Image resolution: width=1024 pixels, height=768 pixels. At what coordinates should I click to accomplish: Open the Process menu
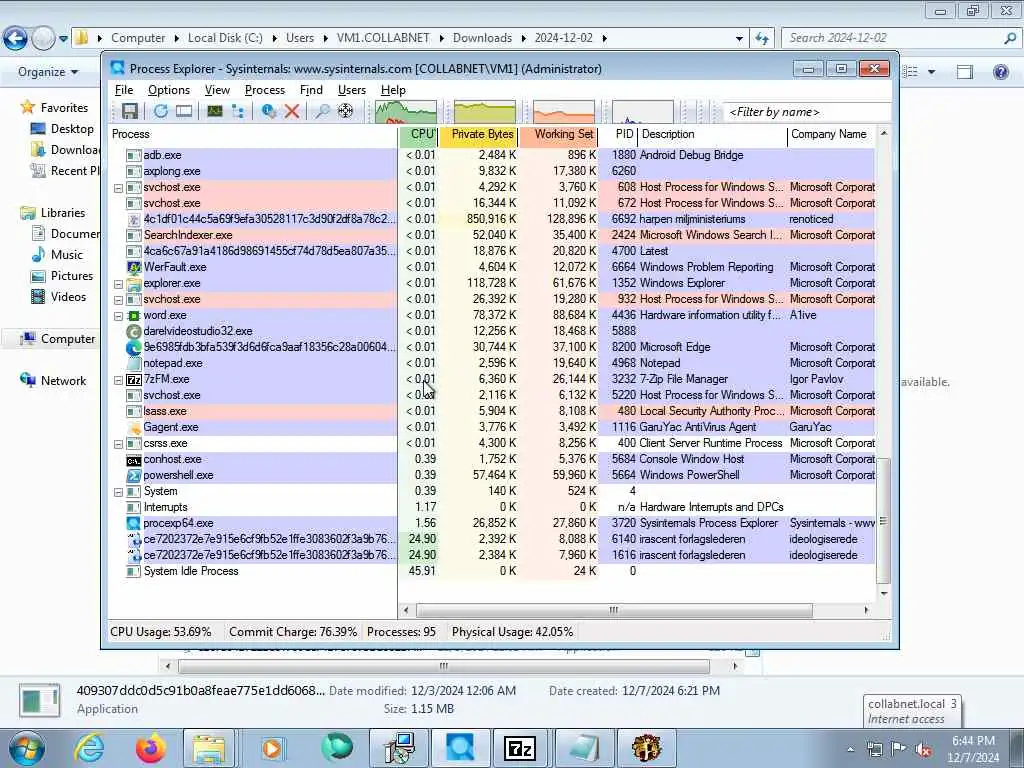click(x=264, y=90)
